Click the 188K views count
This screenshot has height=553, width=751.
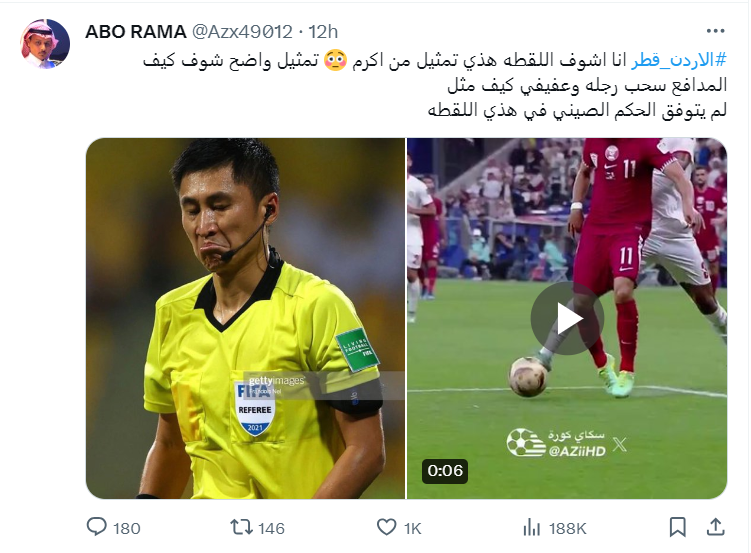(568, 528)
